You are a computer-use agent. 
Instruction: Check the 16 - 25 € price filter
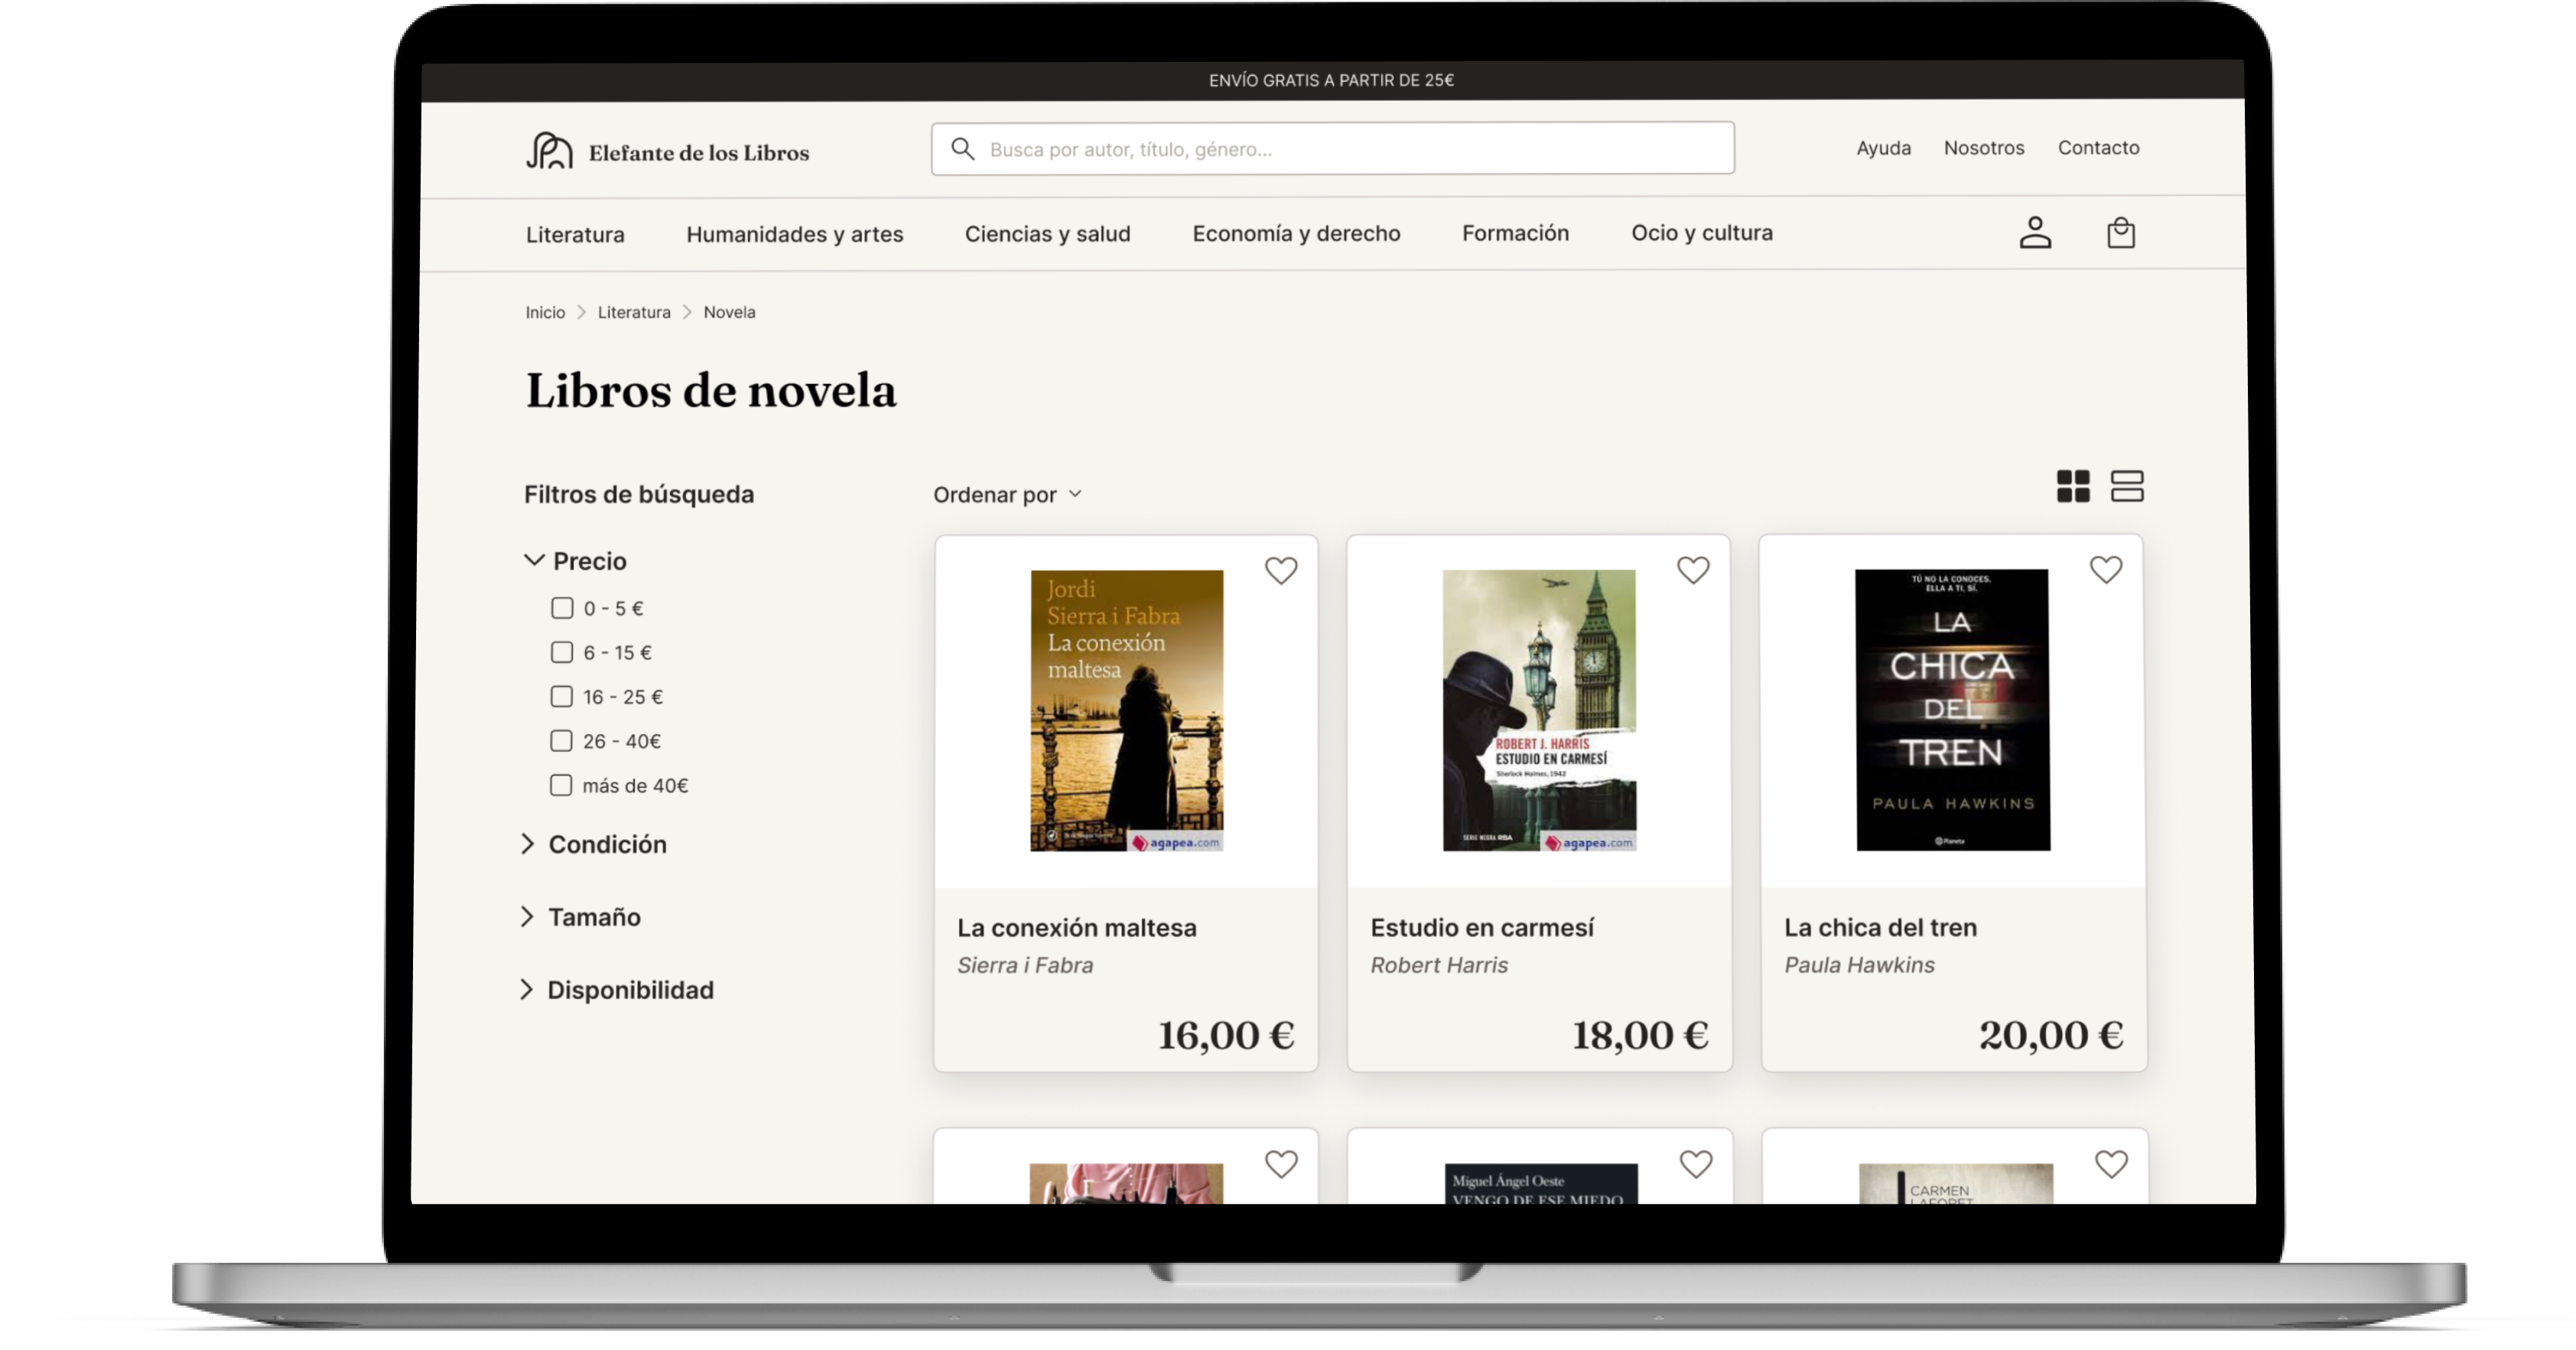pos(561,696)
